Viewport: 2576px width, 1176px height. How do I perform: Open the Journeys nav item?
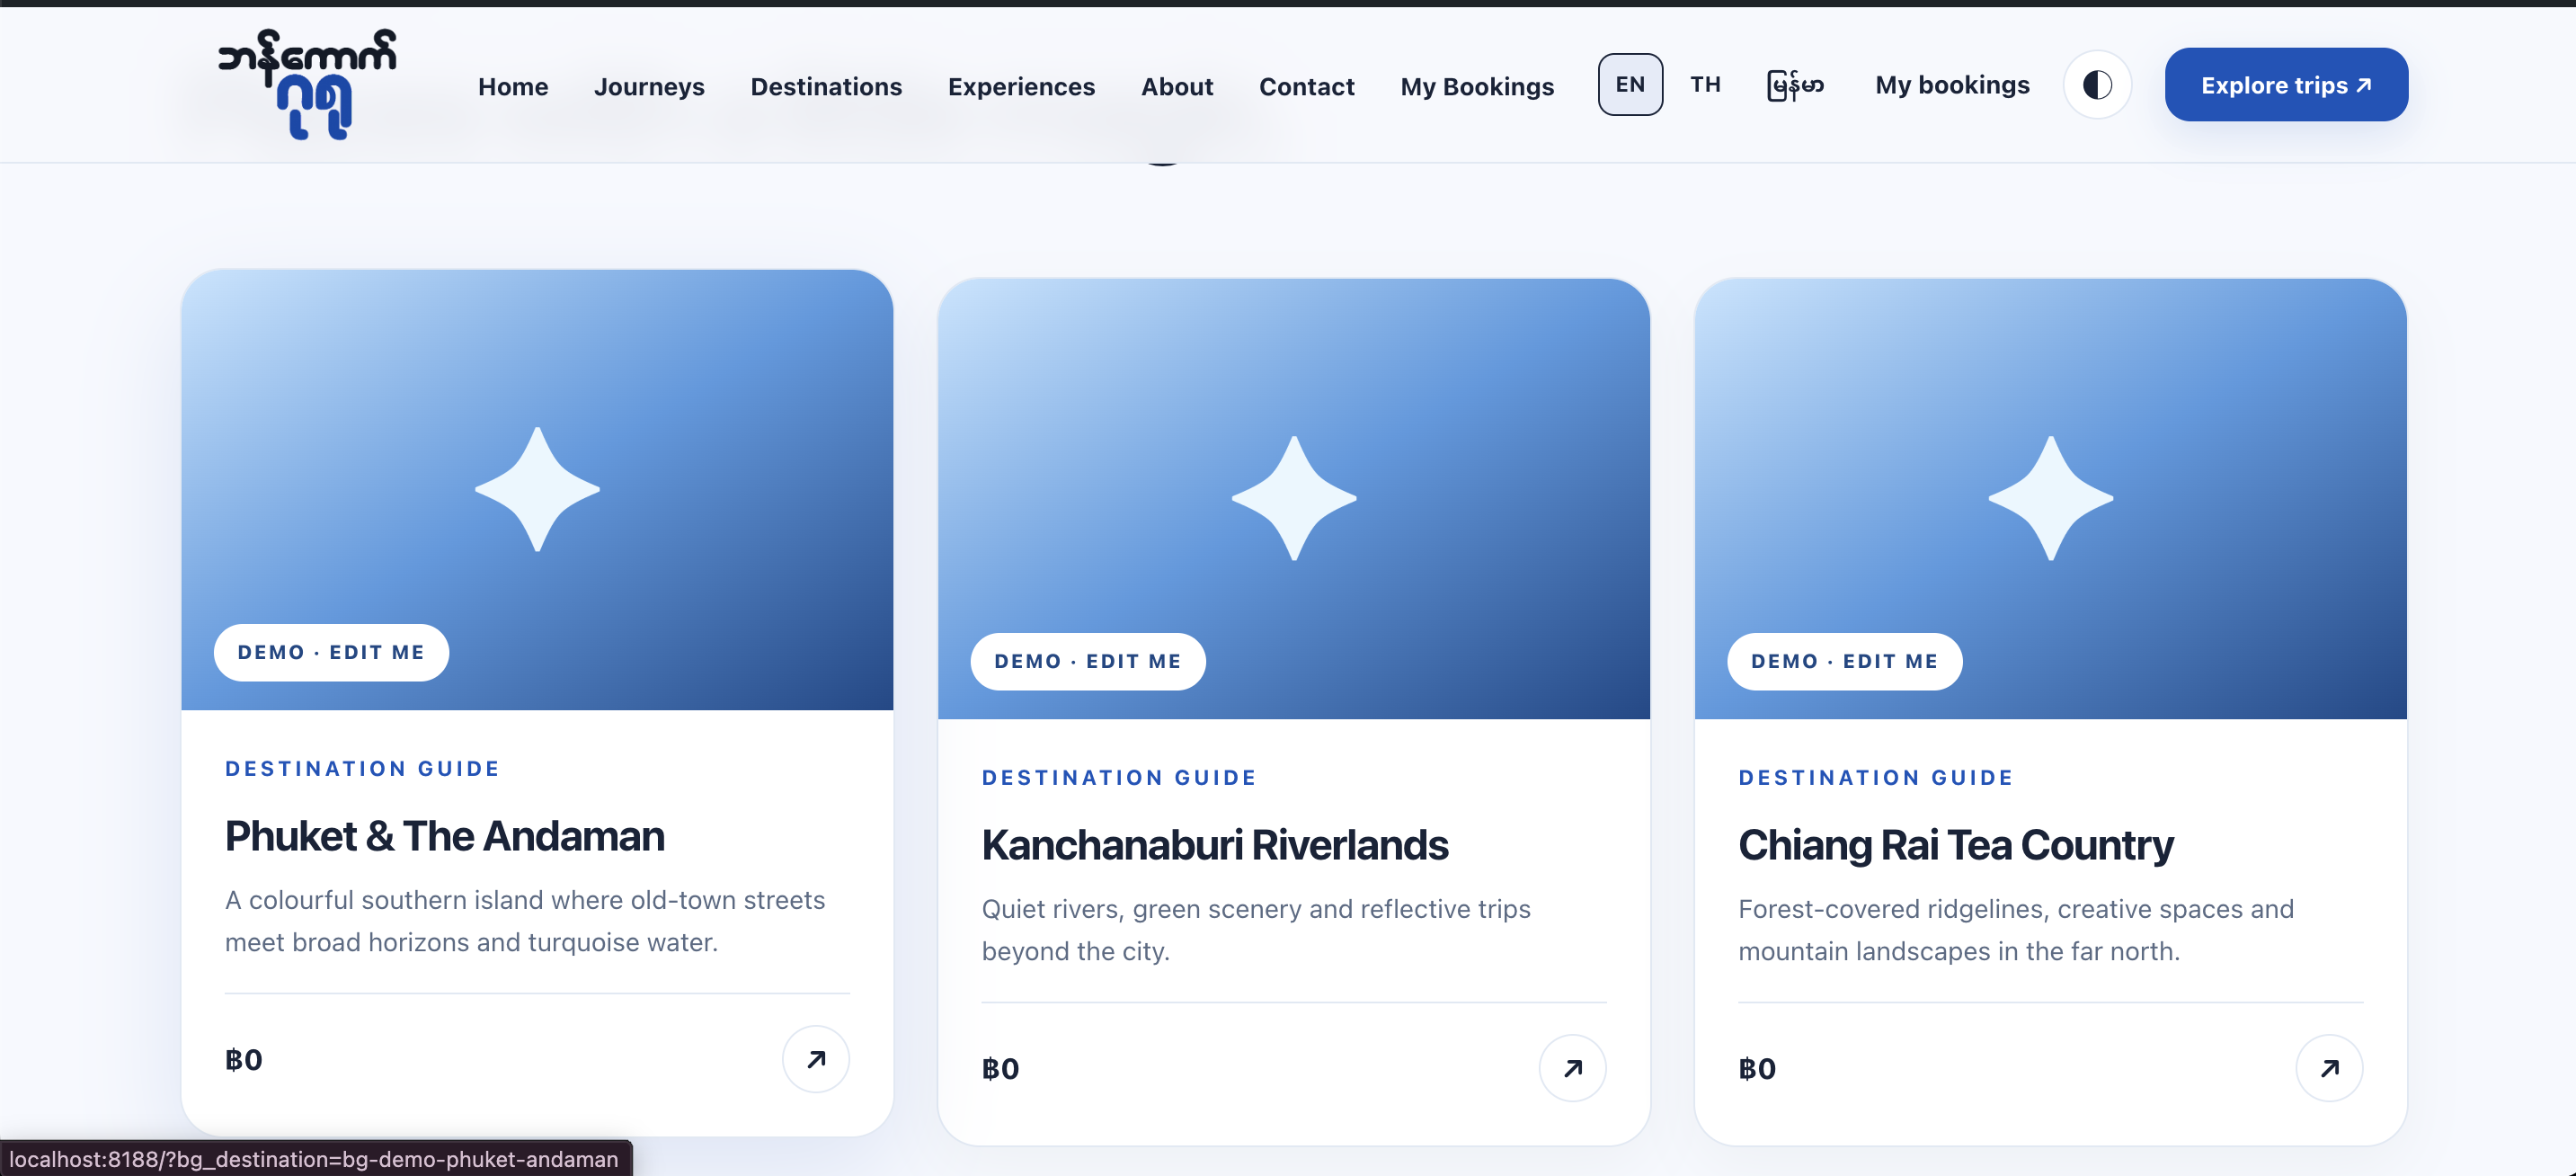click(649, 87)
